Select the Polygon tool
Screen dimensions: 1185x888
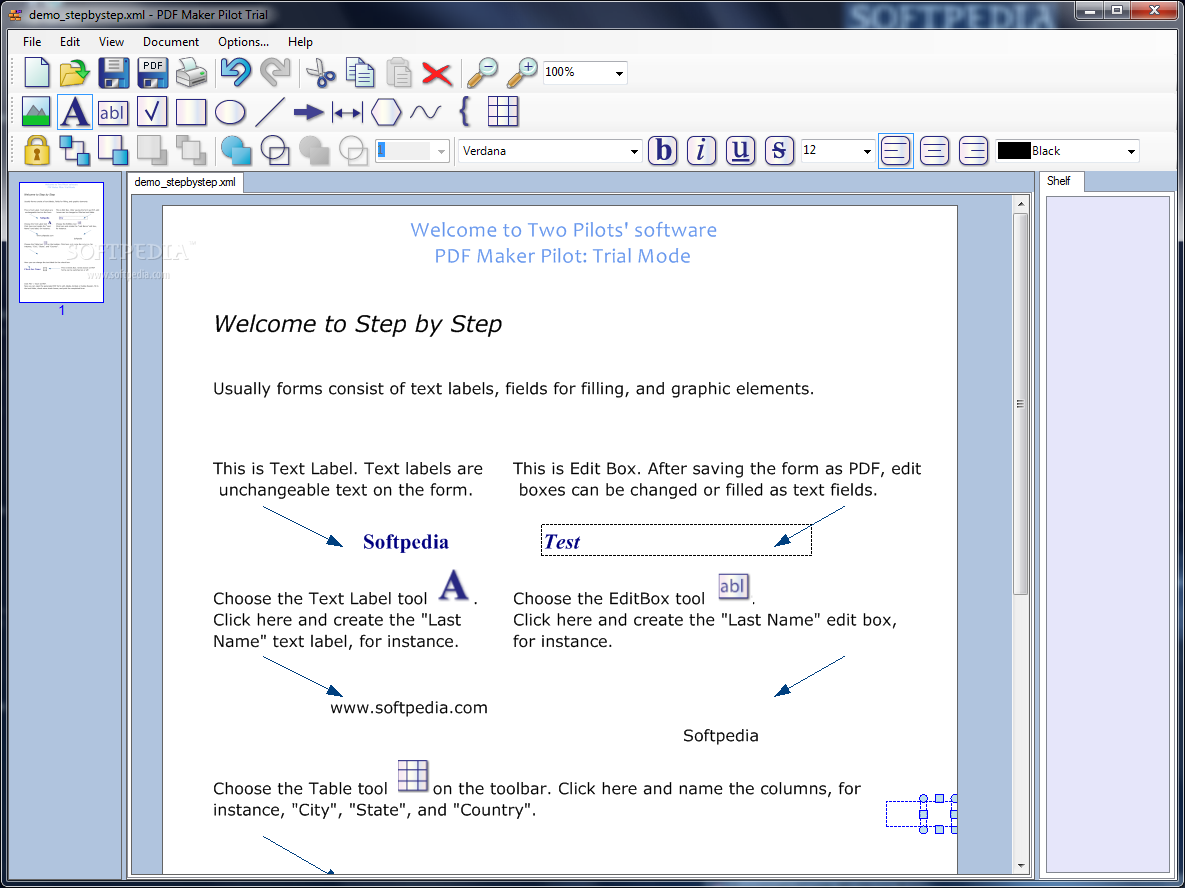click(386, 112)
